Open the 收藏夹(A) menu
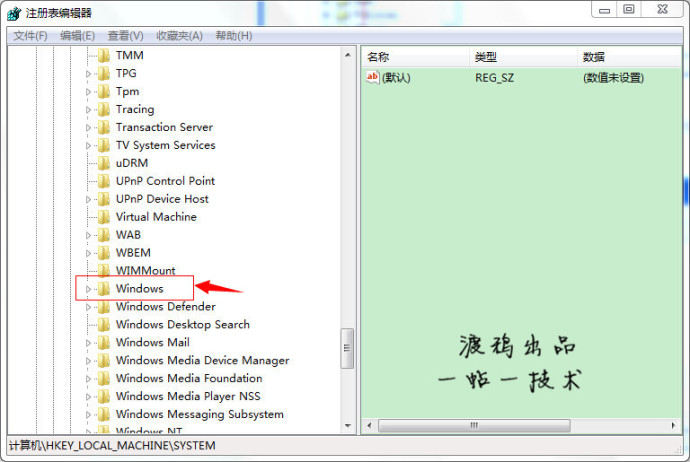690x462 pixels. point(181,36)
